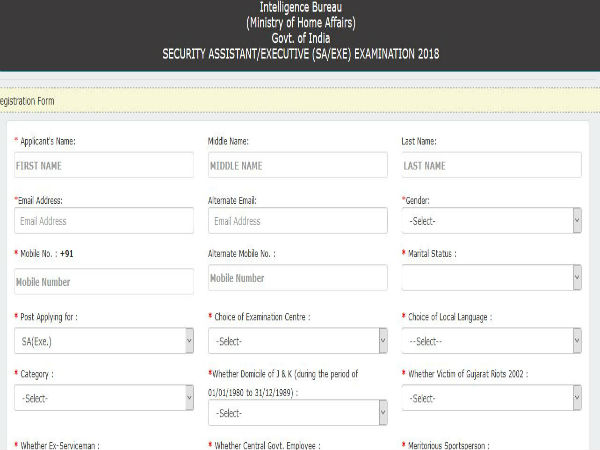This screenshot has width=600, height=450.
Task: Click into the Last Name field
Action: coord(492,165)
